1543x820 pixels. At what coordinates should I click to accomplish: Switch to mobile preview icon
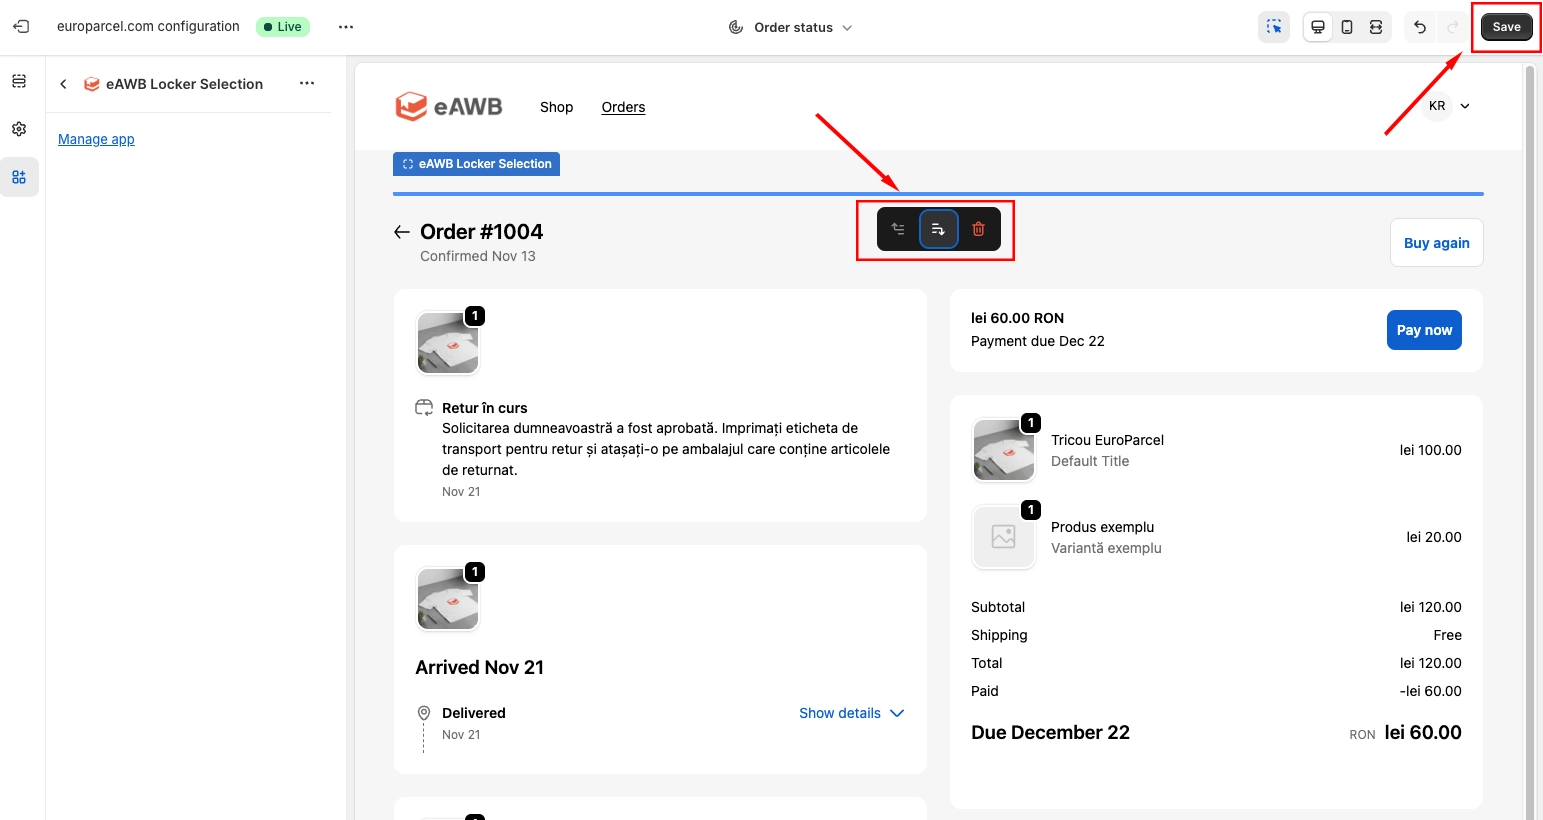click(1347, 27)
